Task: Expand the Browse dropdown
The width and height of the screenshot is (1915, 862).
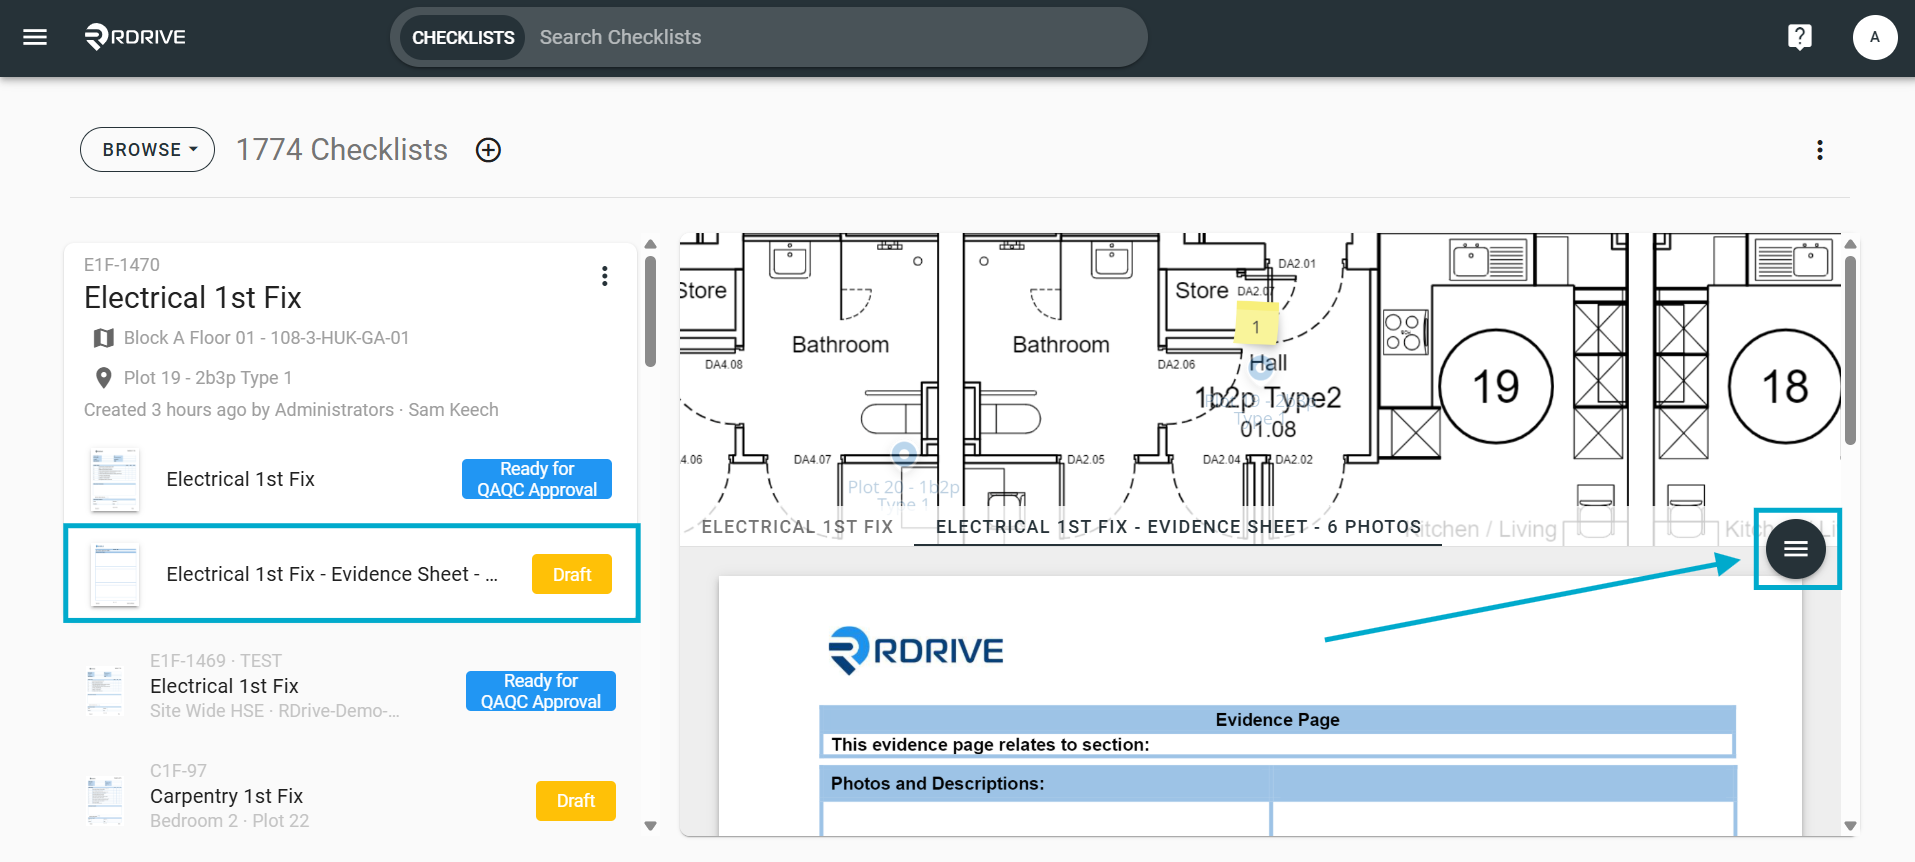Action: point(148,149)
